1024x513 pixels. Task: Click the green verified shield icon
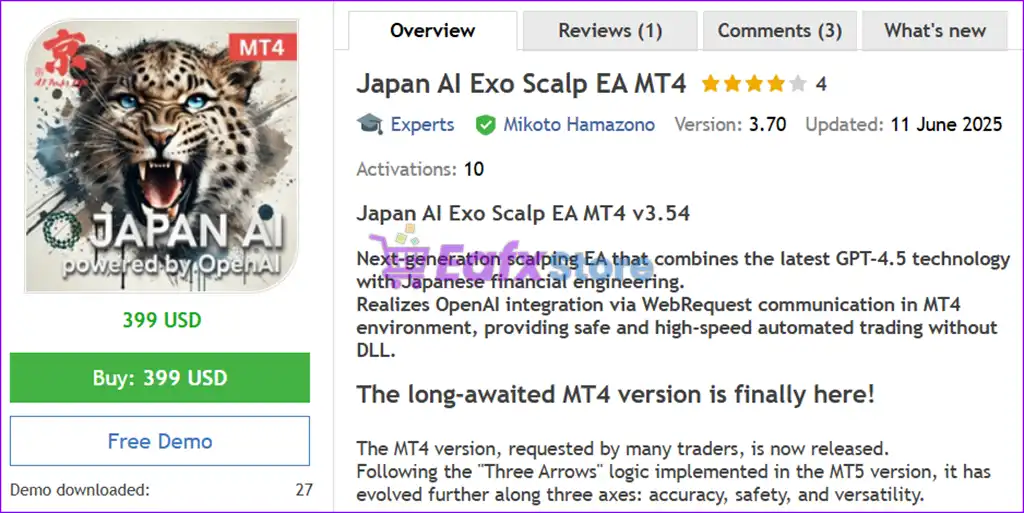(485, 125)
